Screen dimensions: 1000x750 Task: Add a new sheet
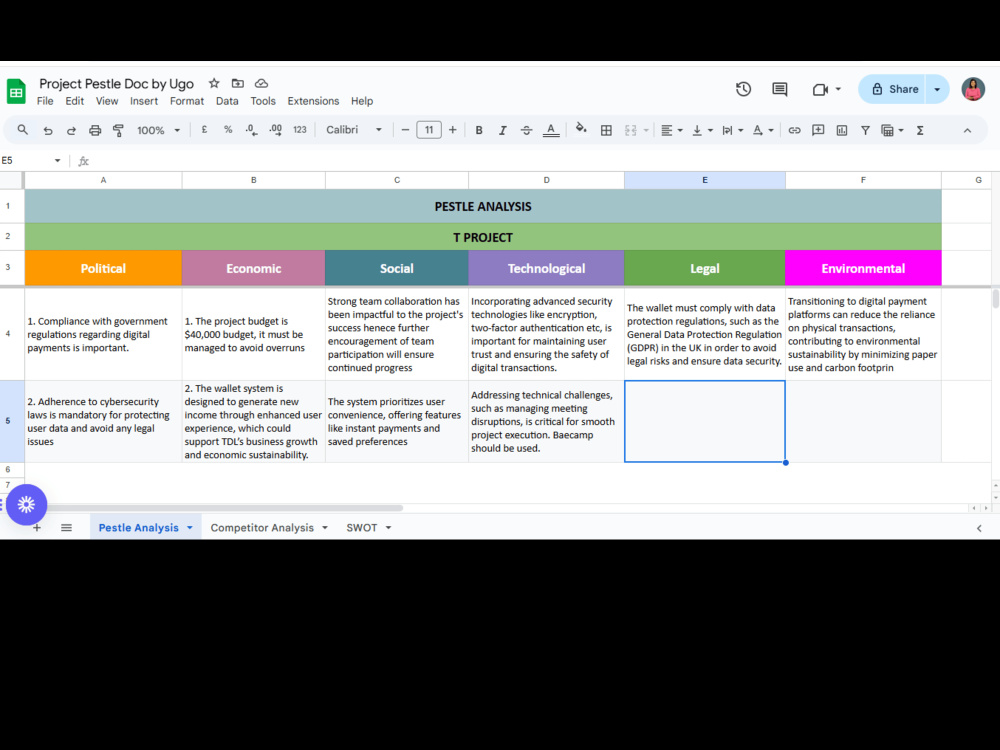(37, 527)
